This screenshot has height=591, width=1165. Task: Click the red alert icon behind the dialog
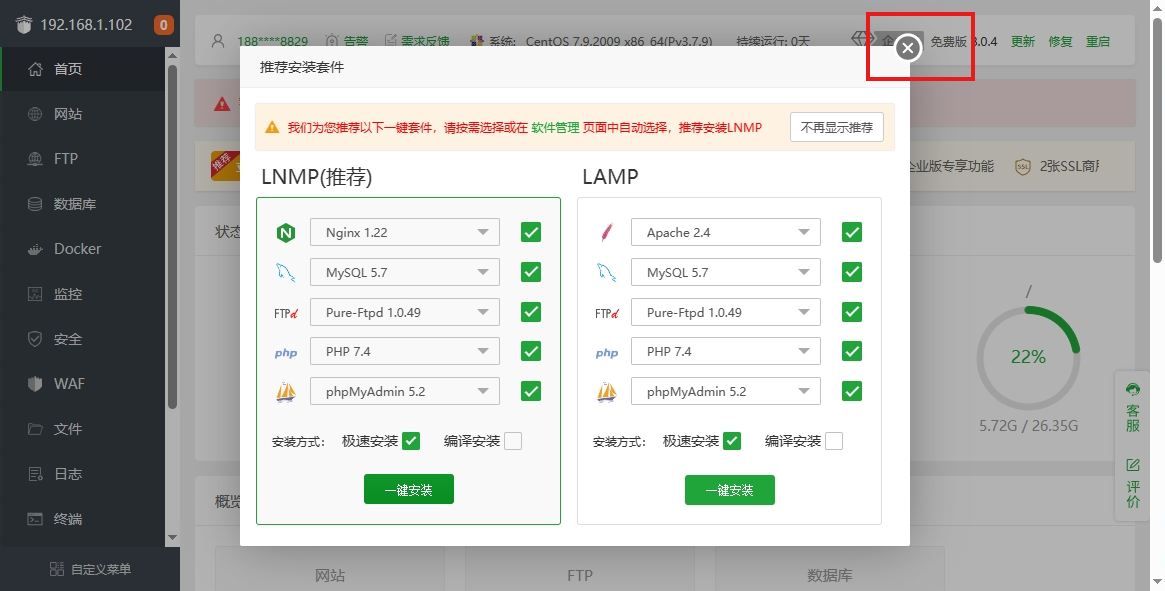pyautogui.click(x=222, y=104)
